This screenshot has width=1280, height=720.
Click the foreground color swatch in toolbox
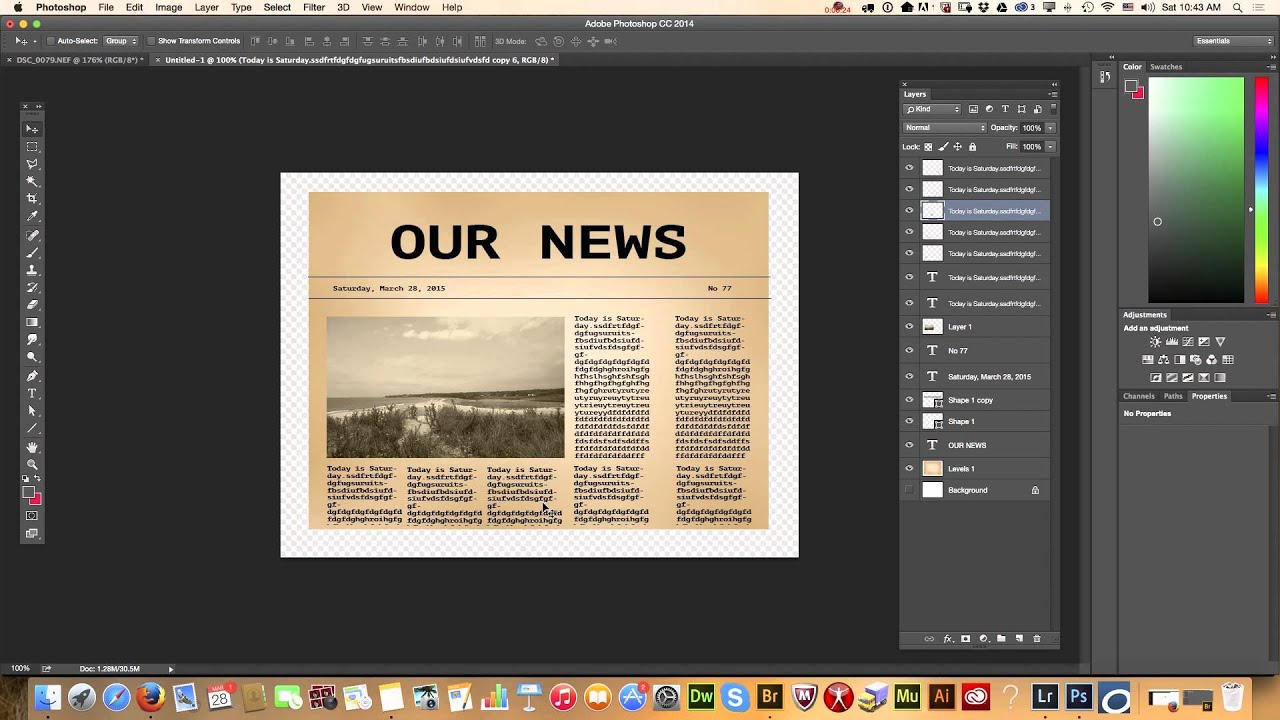30,493
